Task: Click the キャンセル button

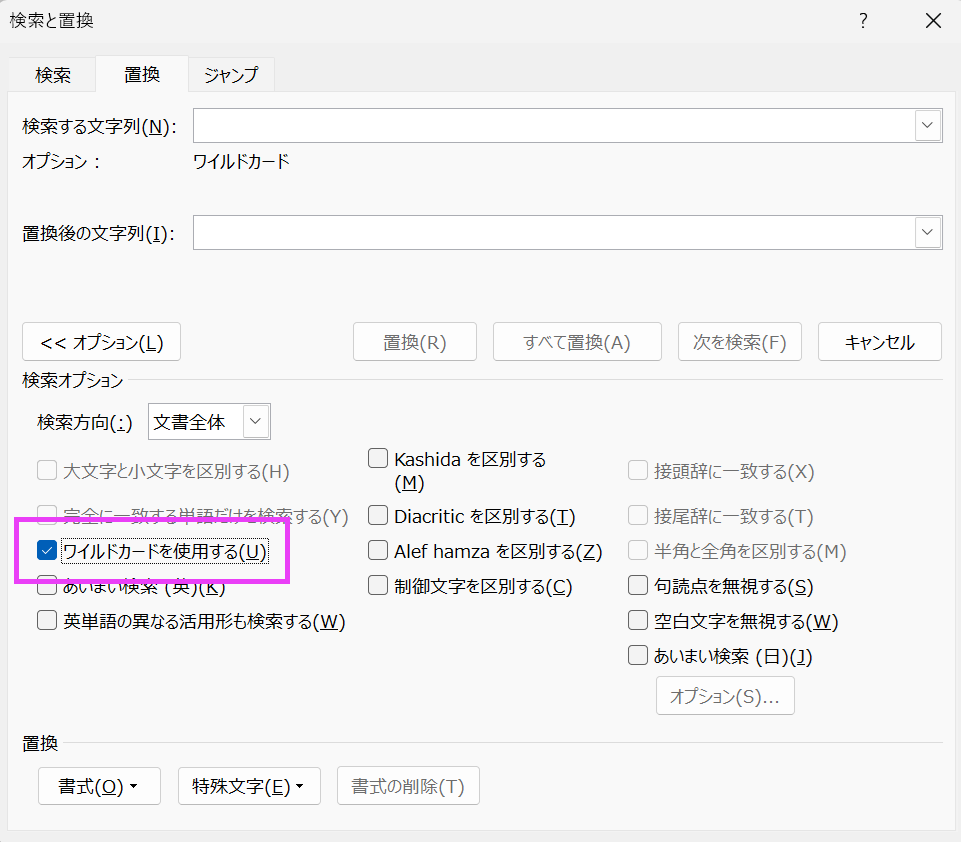Action: point(879,342)
